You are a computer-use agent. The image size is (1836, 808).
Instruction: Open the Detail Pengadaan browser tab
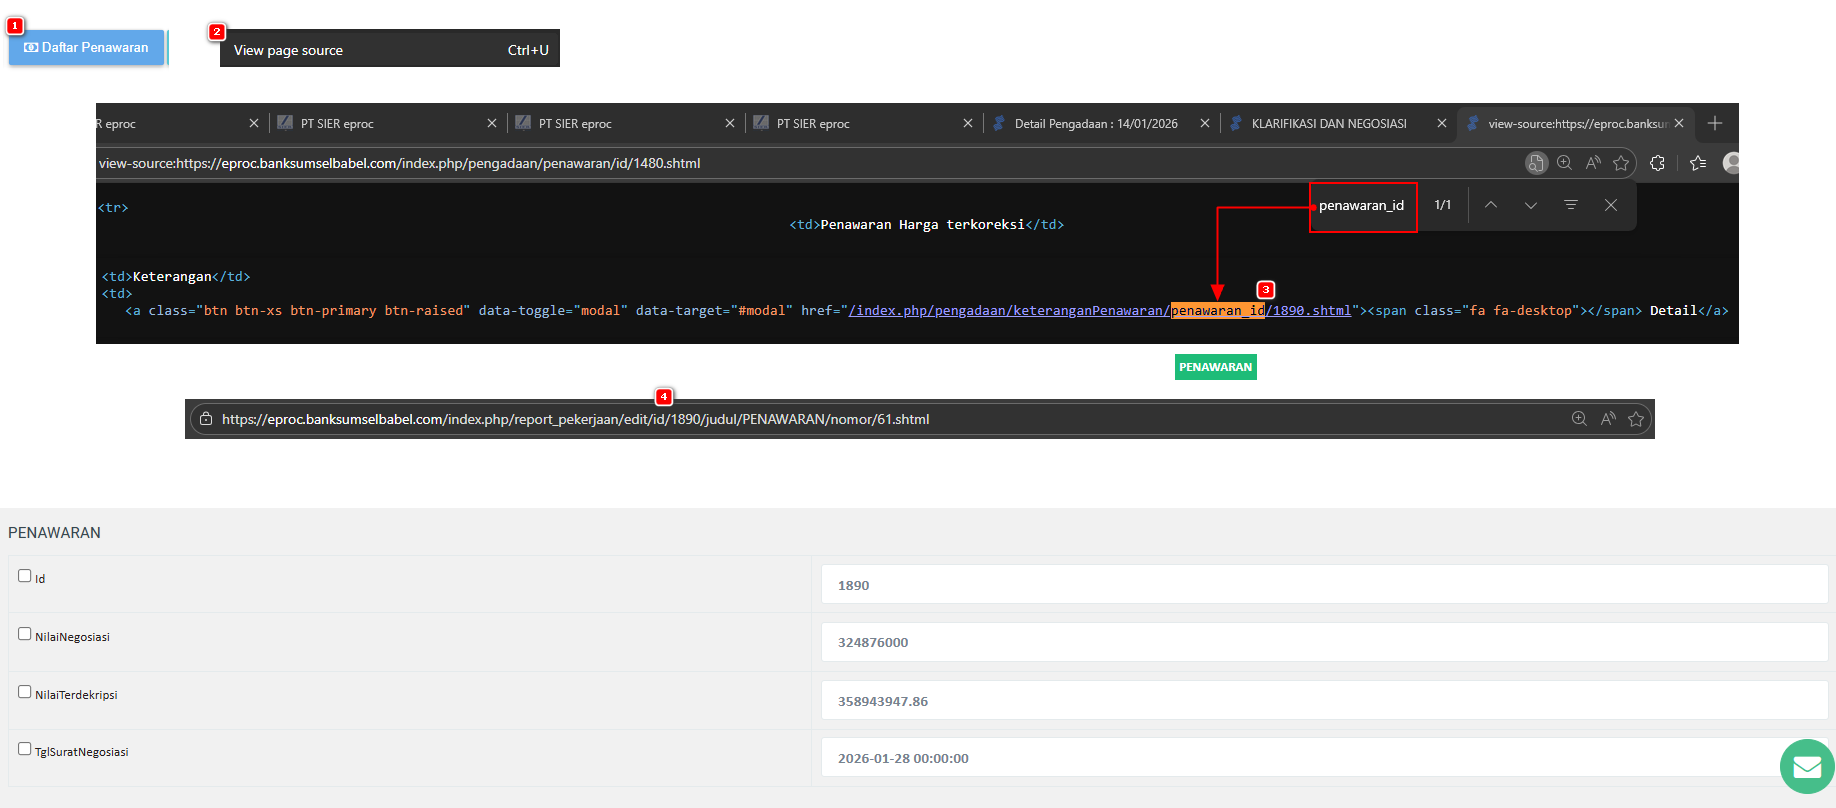coord(1095,124)
